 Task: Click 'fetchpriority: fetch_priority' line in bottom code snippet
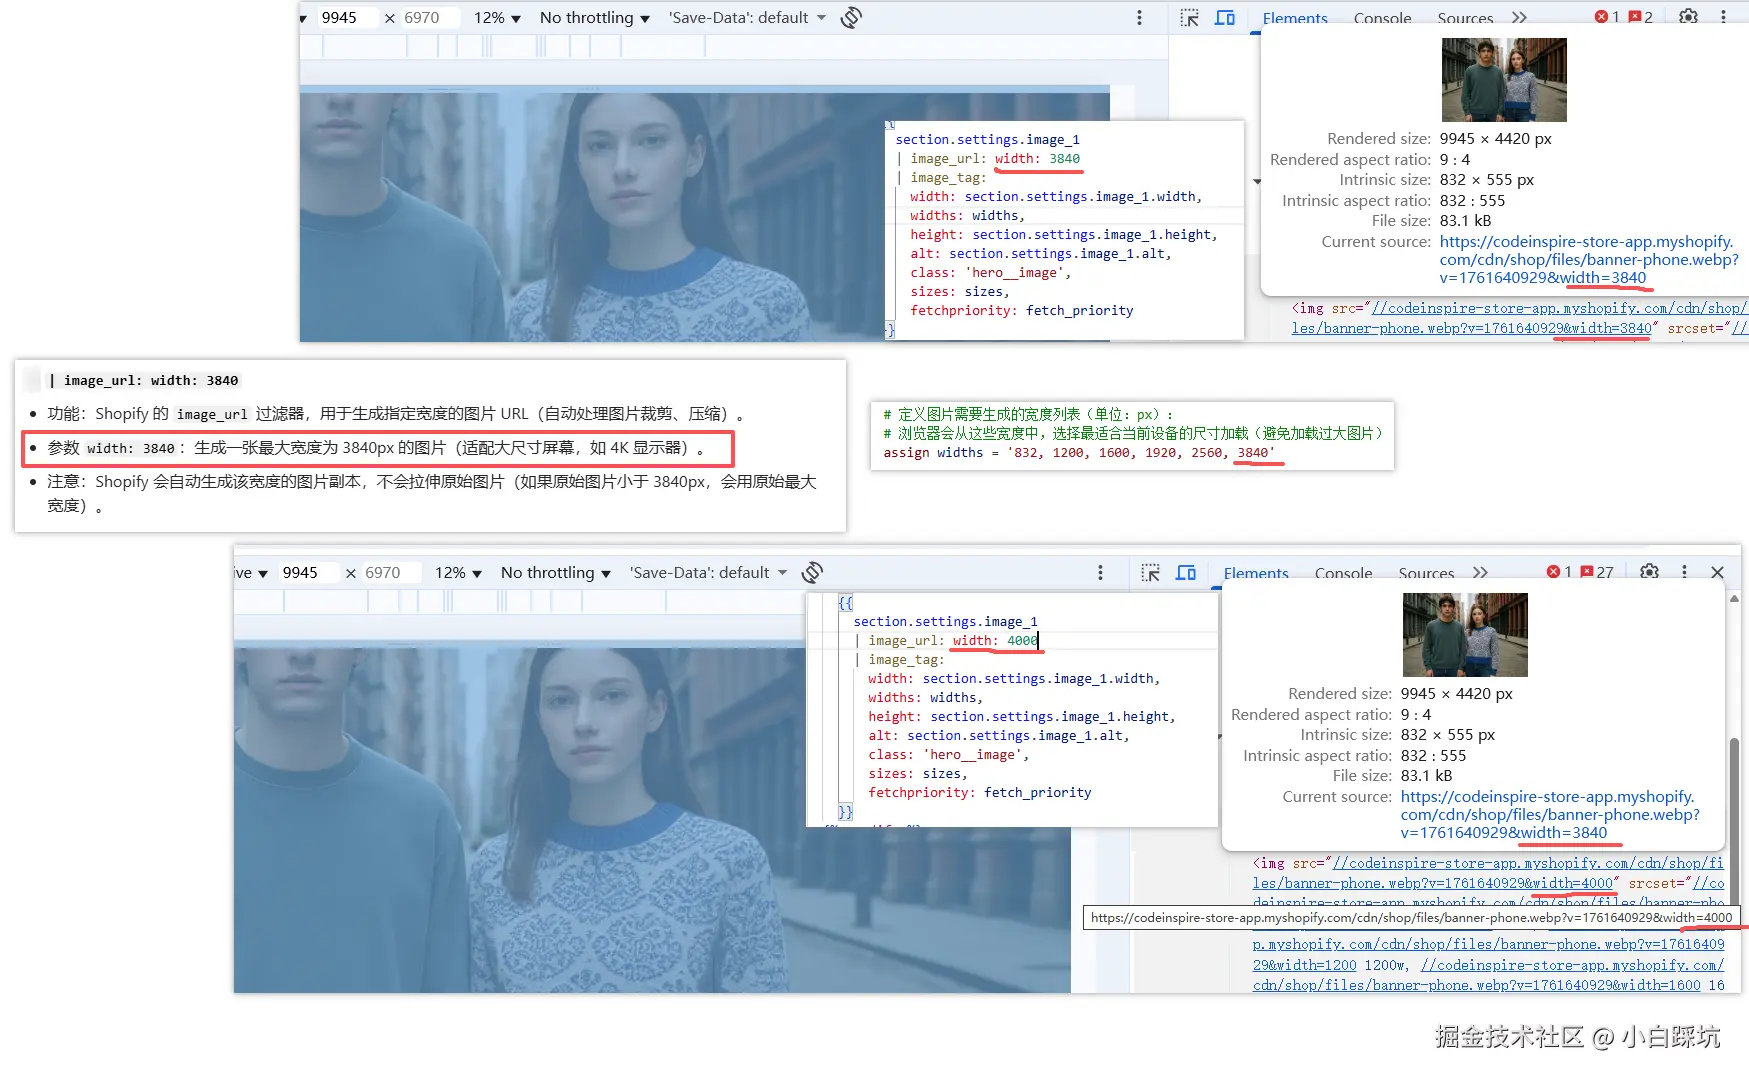click(x=980, y=792)
